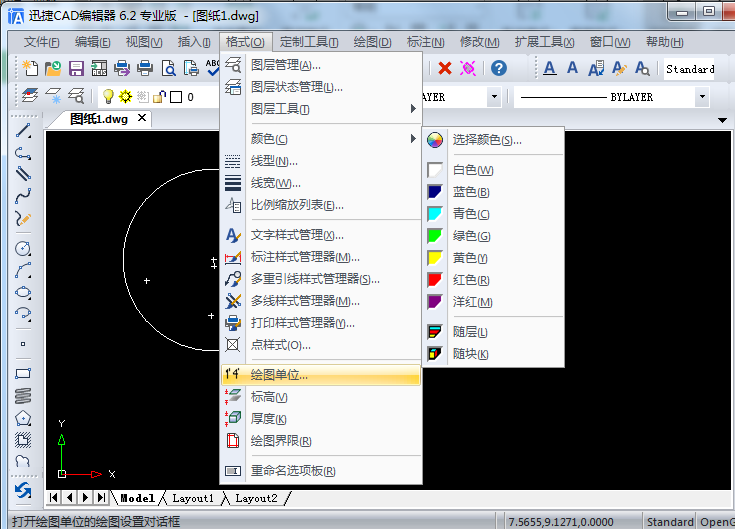This screenshot has width=735, height=529.
Task: Select the Multiline tool in left toolbar
Action: click(x=23, y=174)
